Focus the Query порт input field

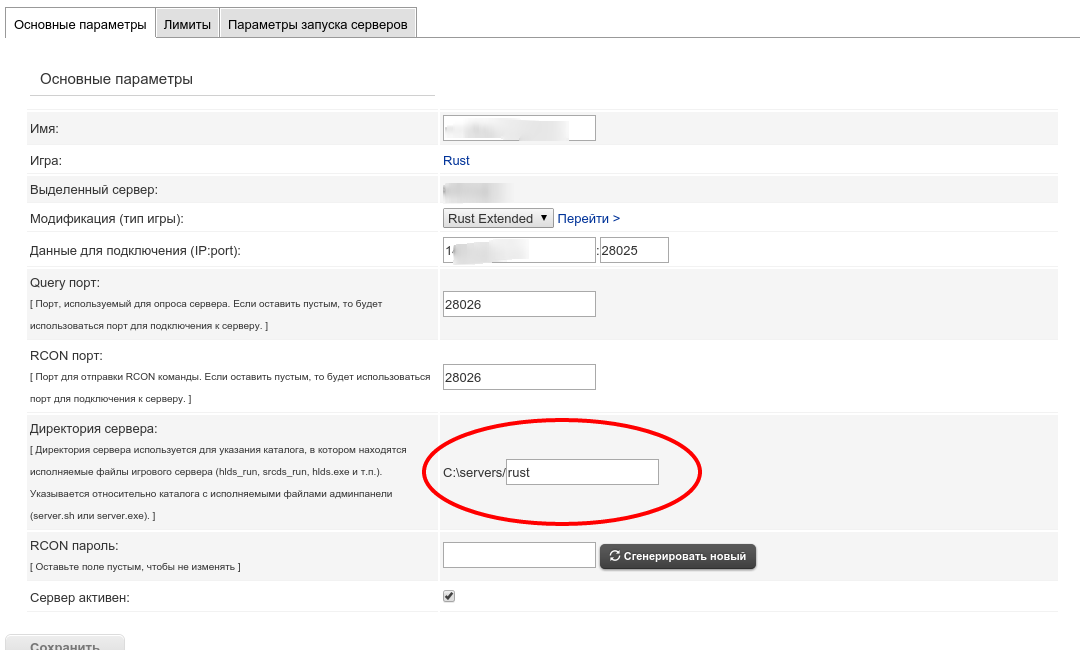click(x=519, y=304)
